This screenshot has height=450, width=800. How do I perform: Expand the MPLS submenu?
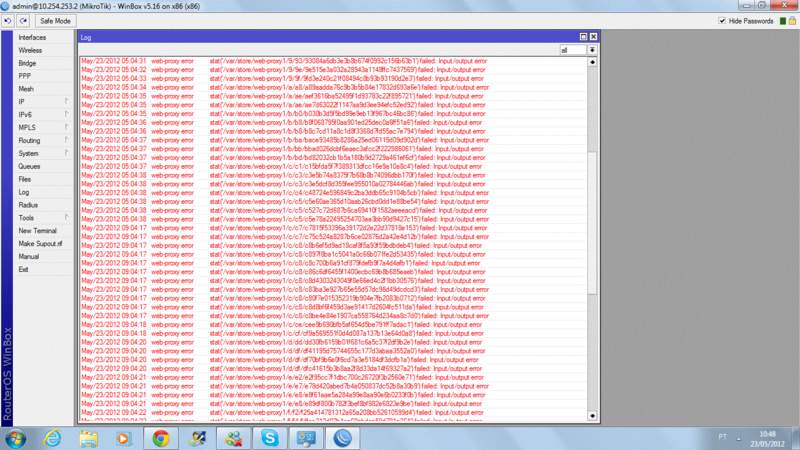point(43,128)
